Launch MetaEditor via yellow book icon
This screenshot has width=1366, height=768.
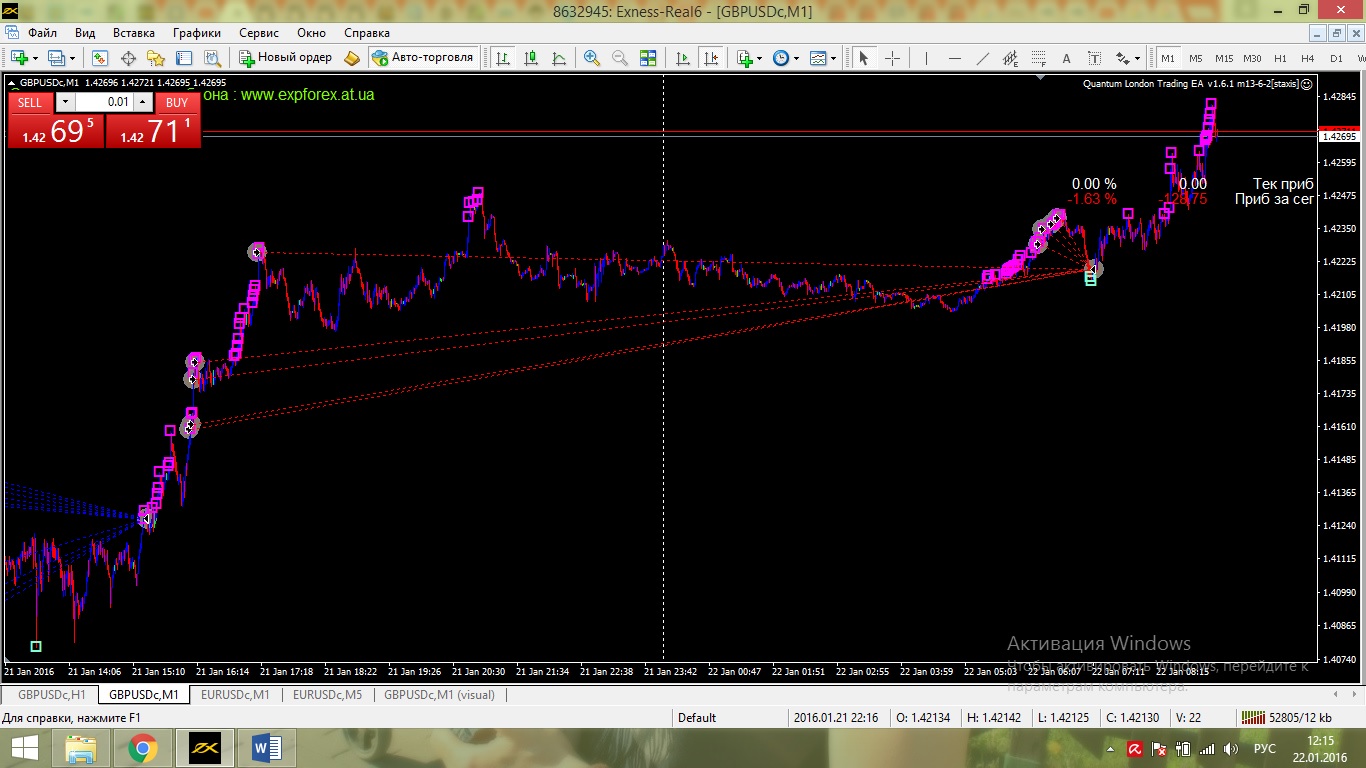click(x=352, y=58)
